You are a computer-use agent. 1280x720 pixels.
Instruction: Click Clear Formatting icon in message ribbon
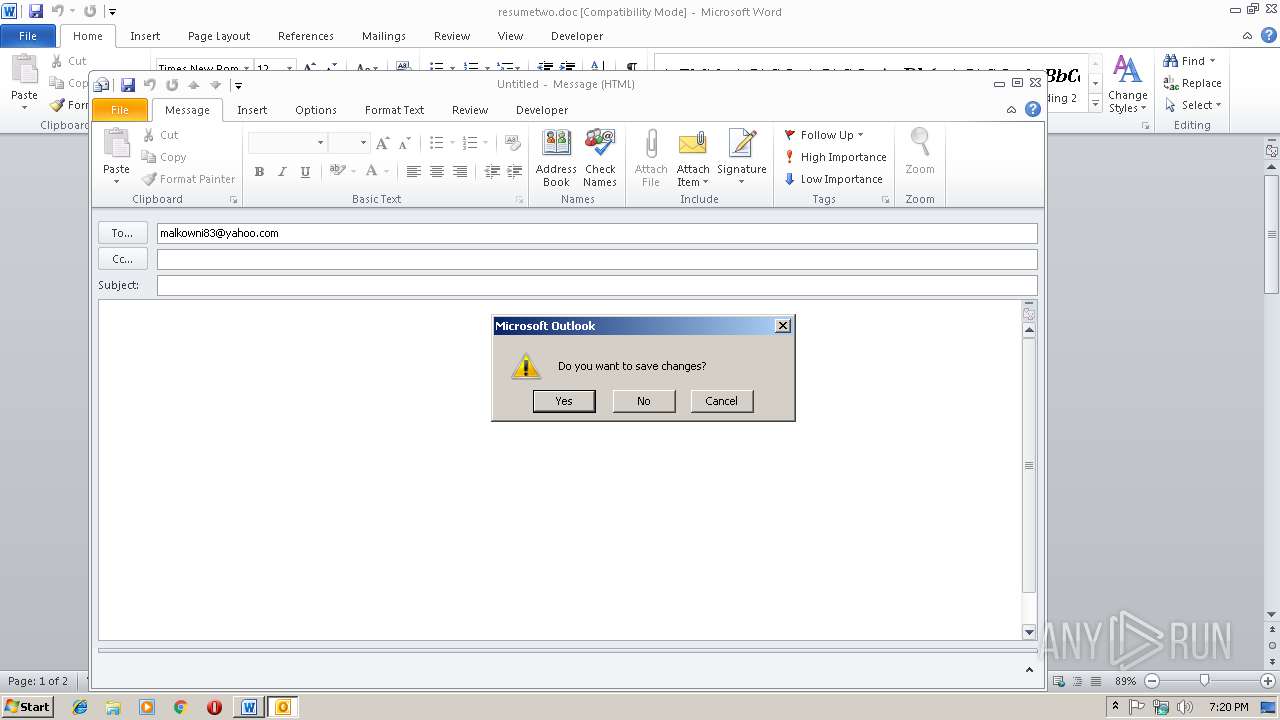(x=512, y=143)
